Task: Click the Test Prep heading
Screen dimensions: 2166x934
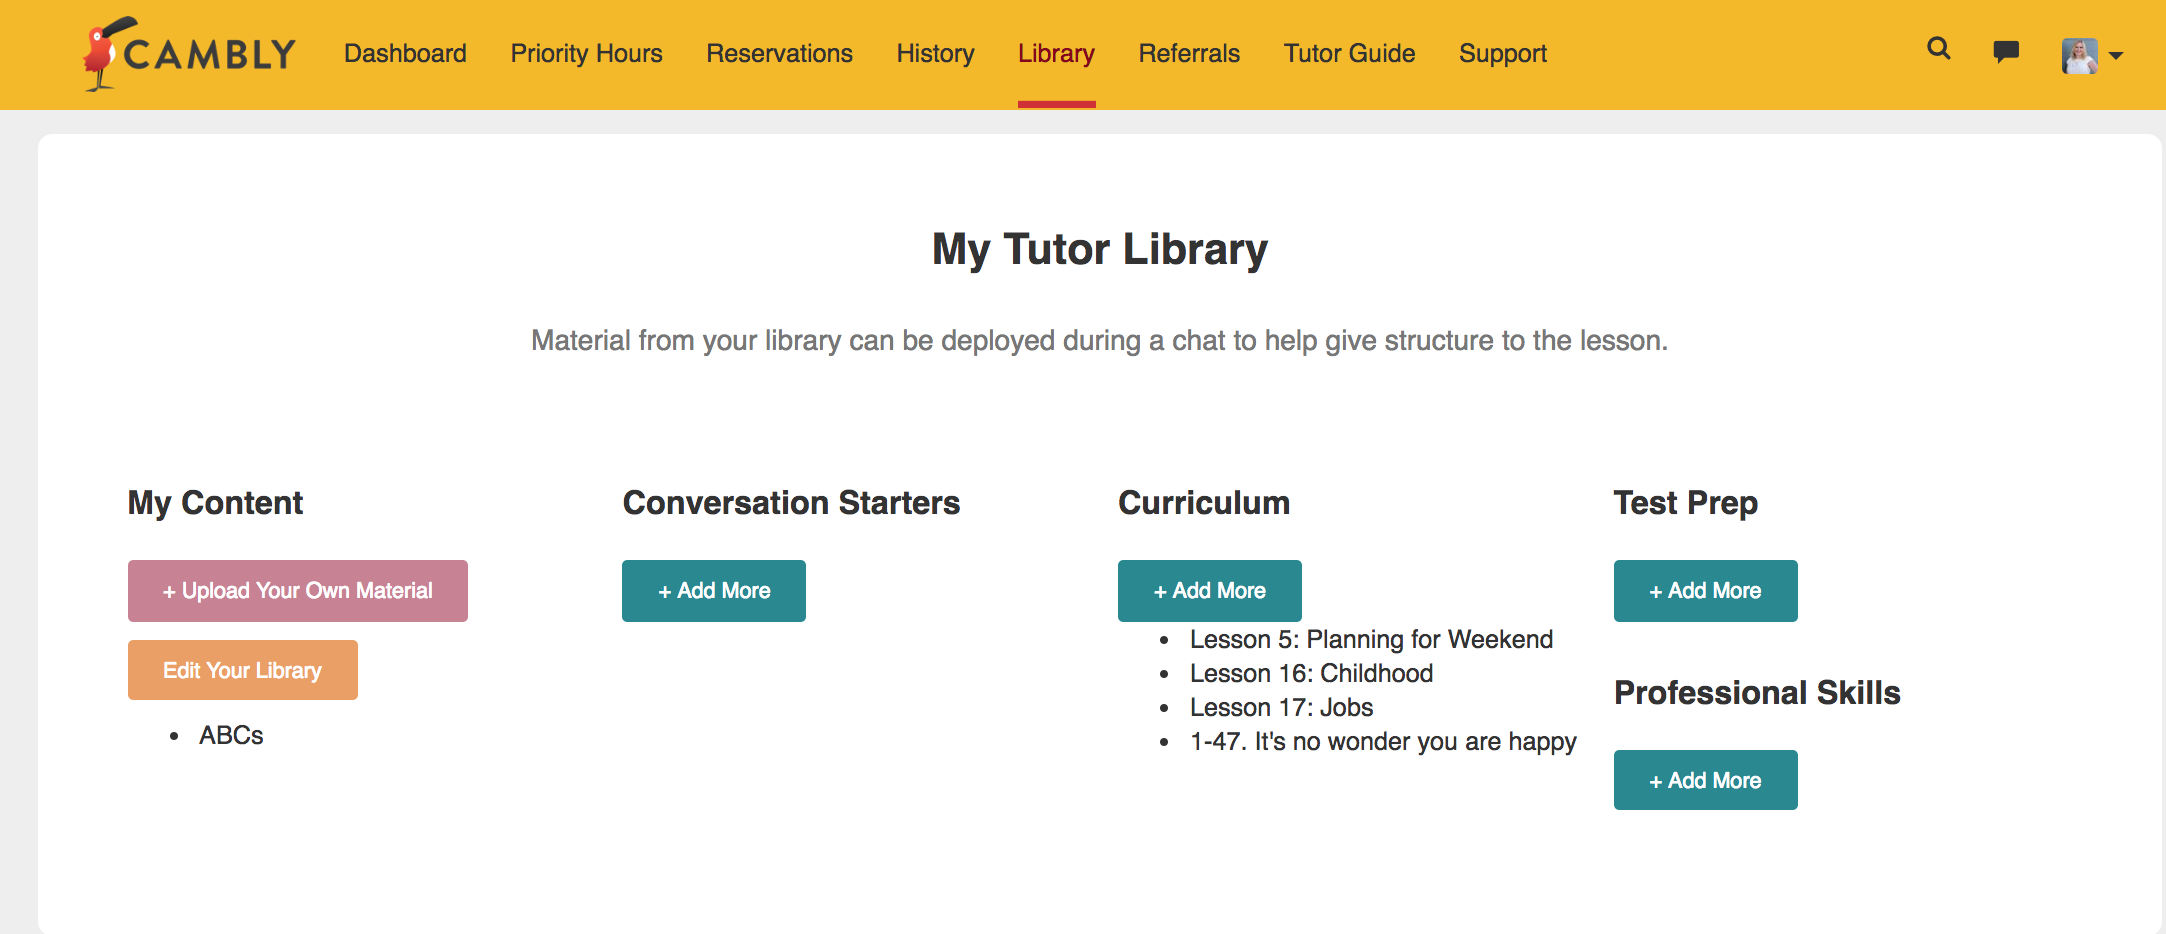Action: [x=1686, y=503]
